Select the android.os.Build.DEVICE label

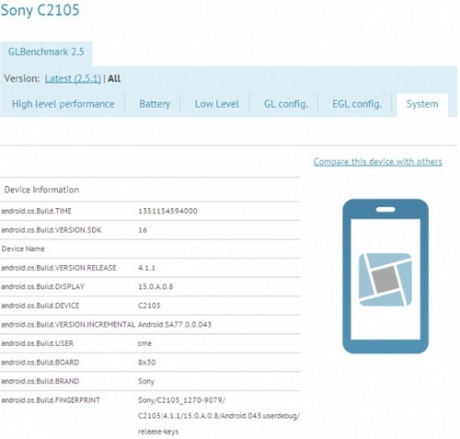click(40, 306)
